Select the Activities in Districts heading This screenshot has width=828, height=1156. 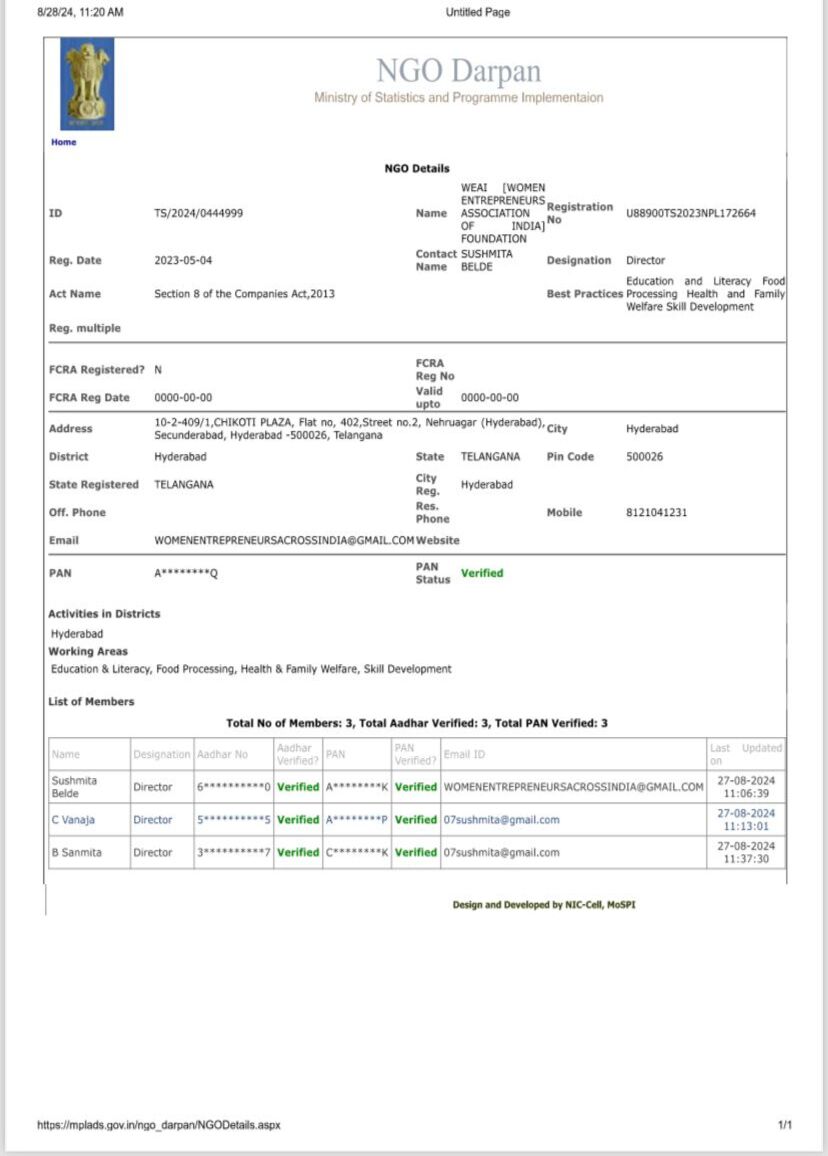coord(104,613)
